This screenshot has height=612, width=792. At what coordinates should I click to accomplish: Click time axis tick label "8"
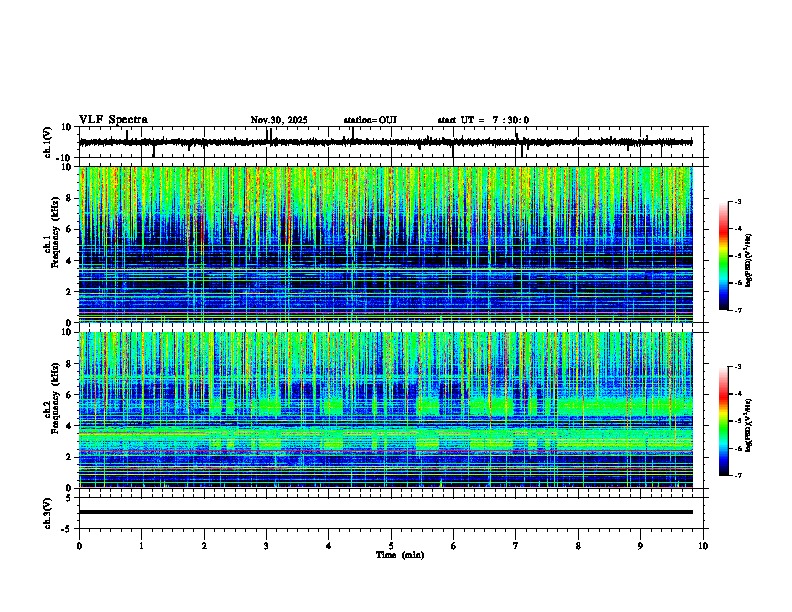pyautogui.click(x=578, y=546)
